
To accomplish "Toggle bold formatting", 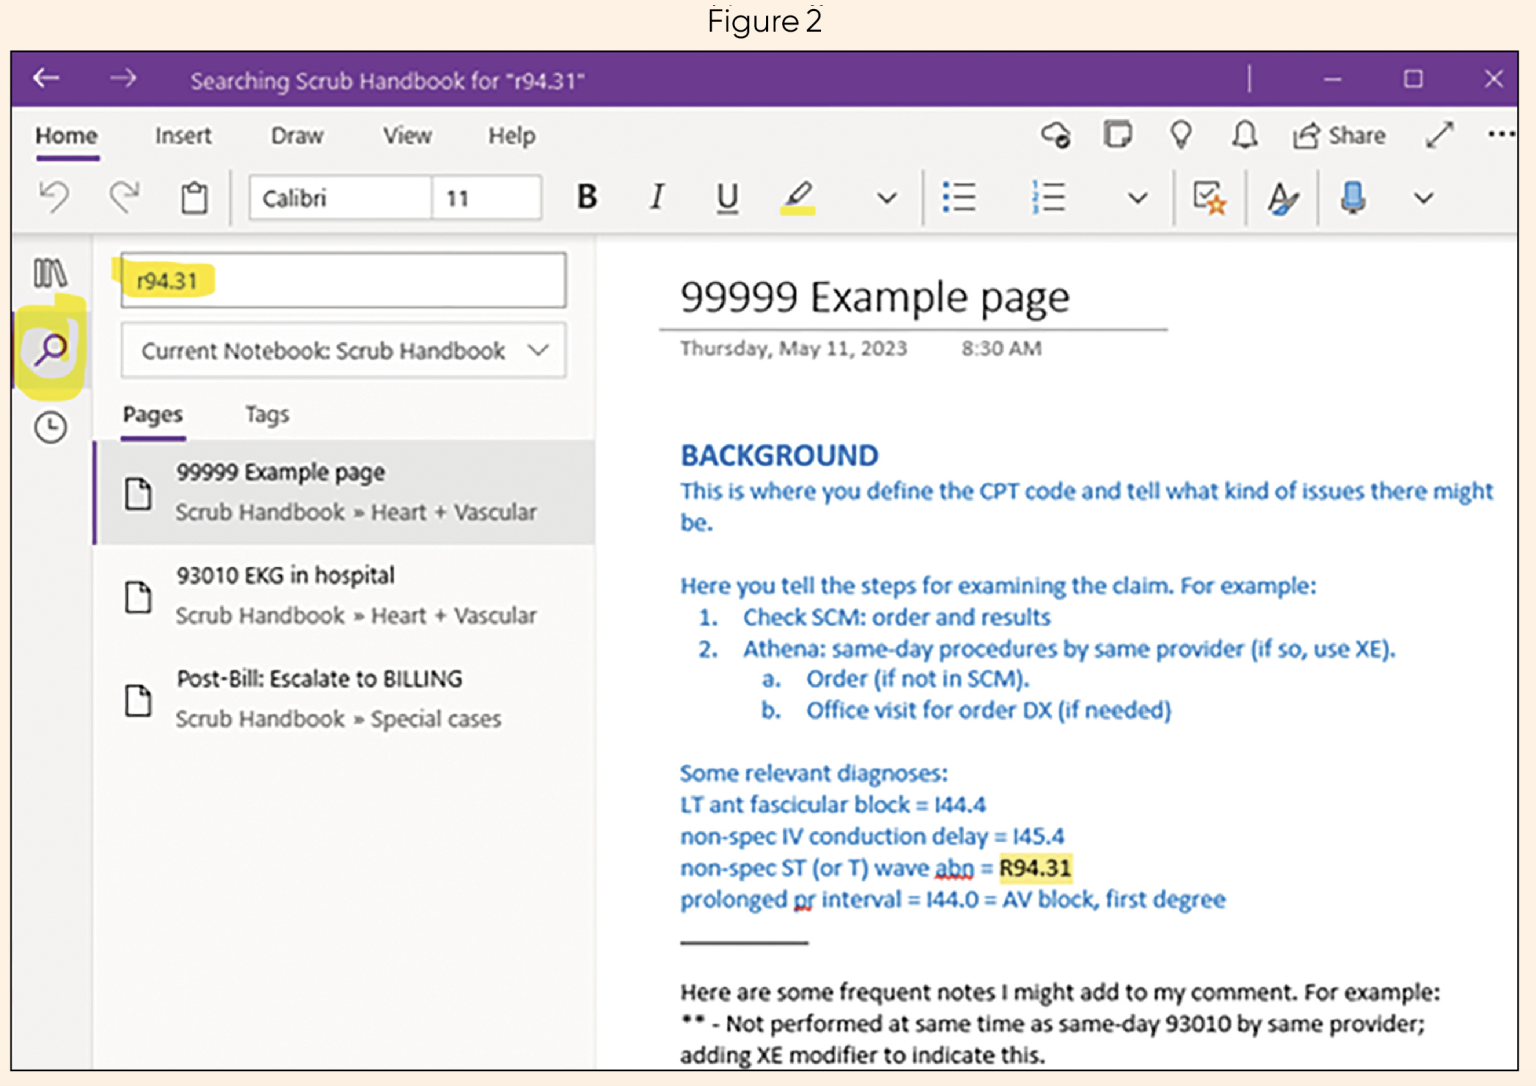I will pyautogui.click(x=586, y=197).
